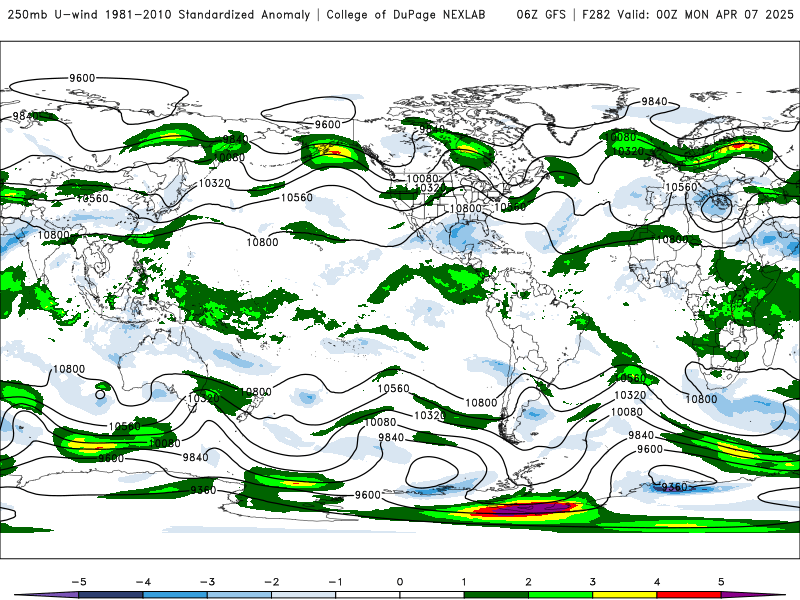
Task: Select the bright green 2 to 3 colorbar segment
Action: coord(561,595)
